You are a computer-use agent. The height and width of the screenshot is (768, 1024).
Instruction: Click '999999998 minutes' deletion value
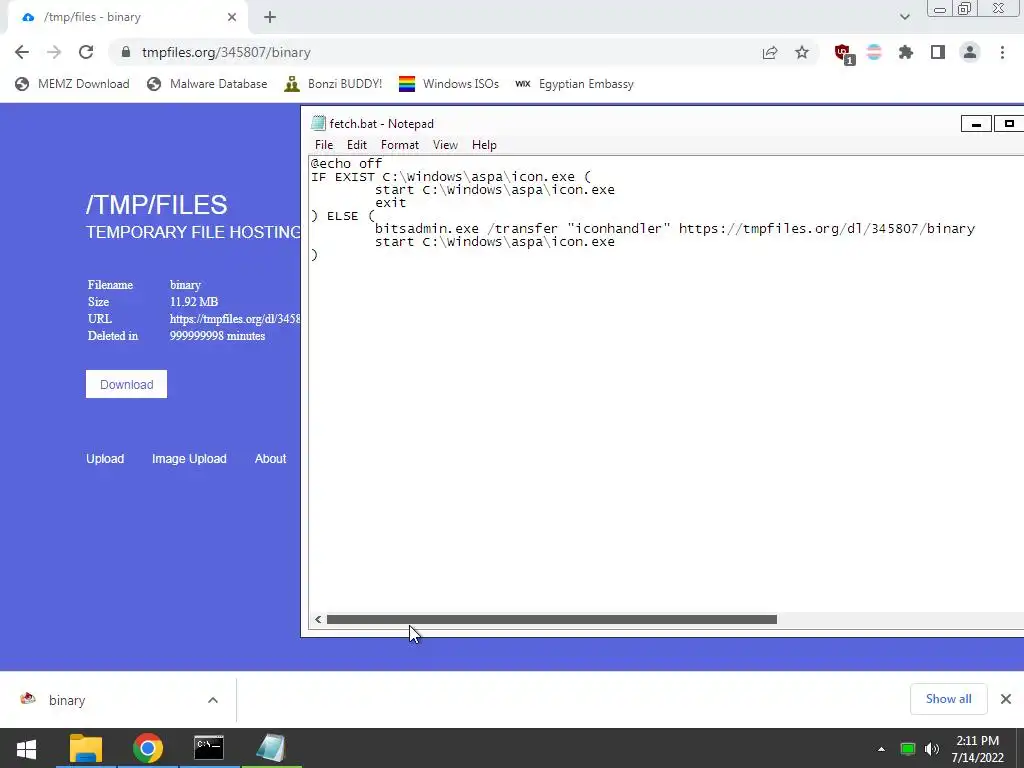217,336
